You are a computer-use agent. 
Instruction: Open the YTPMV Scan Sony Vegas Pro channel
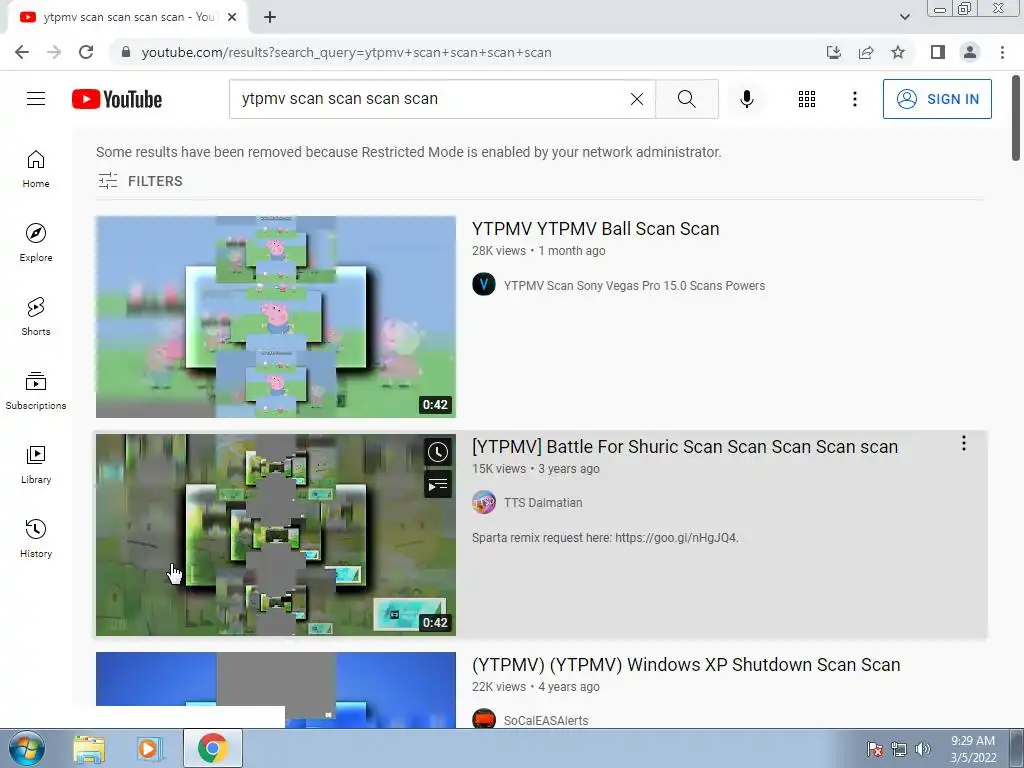[x=634, y=285]
